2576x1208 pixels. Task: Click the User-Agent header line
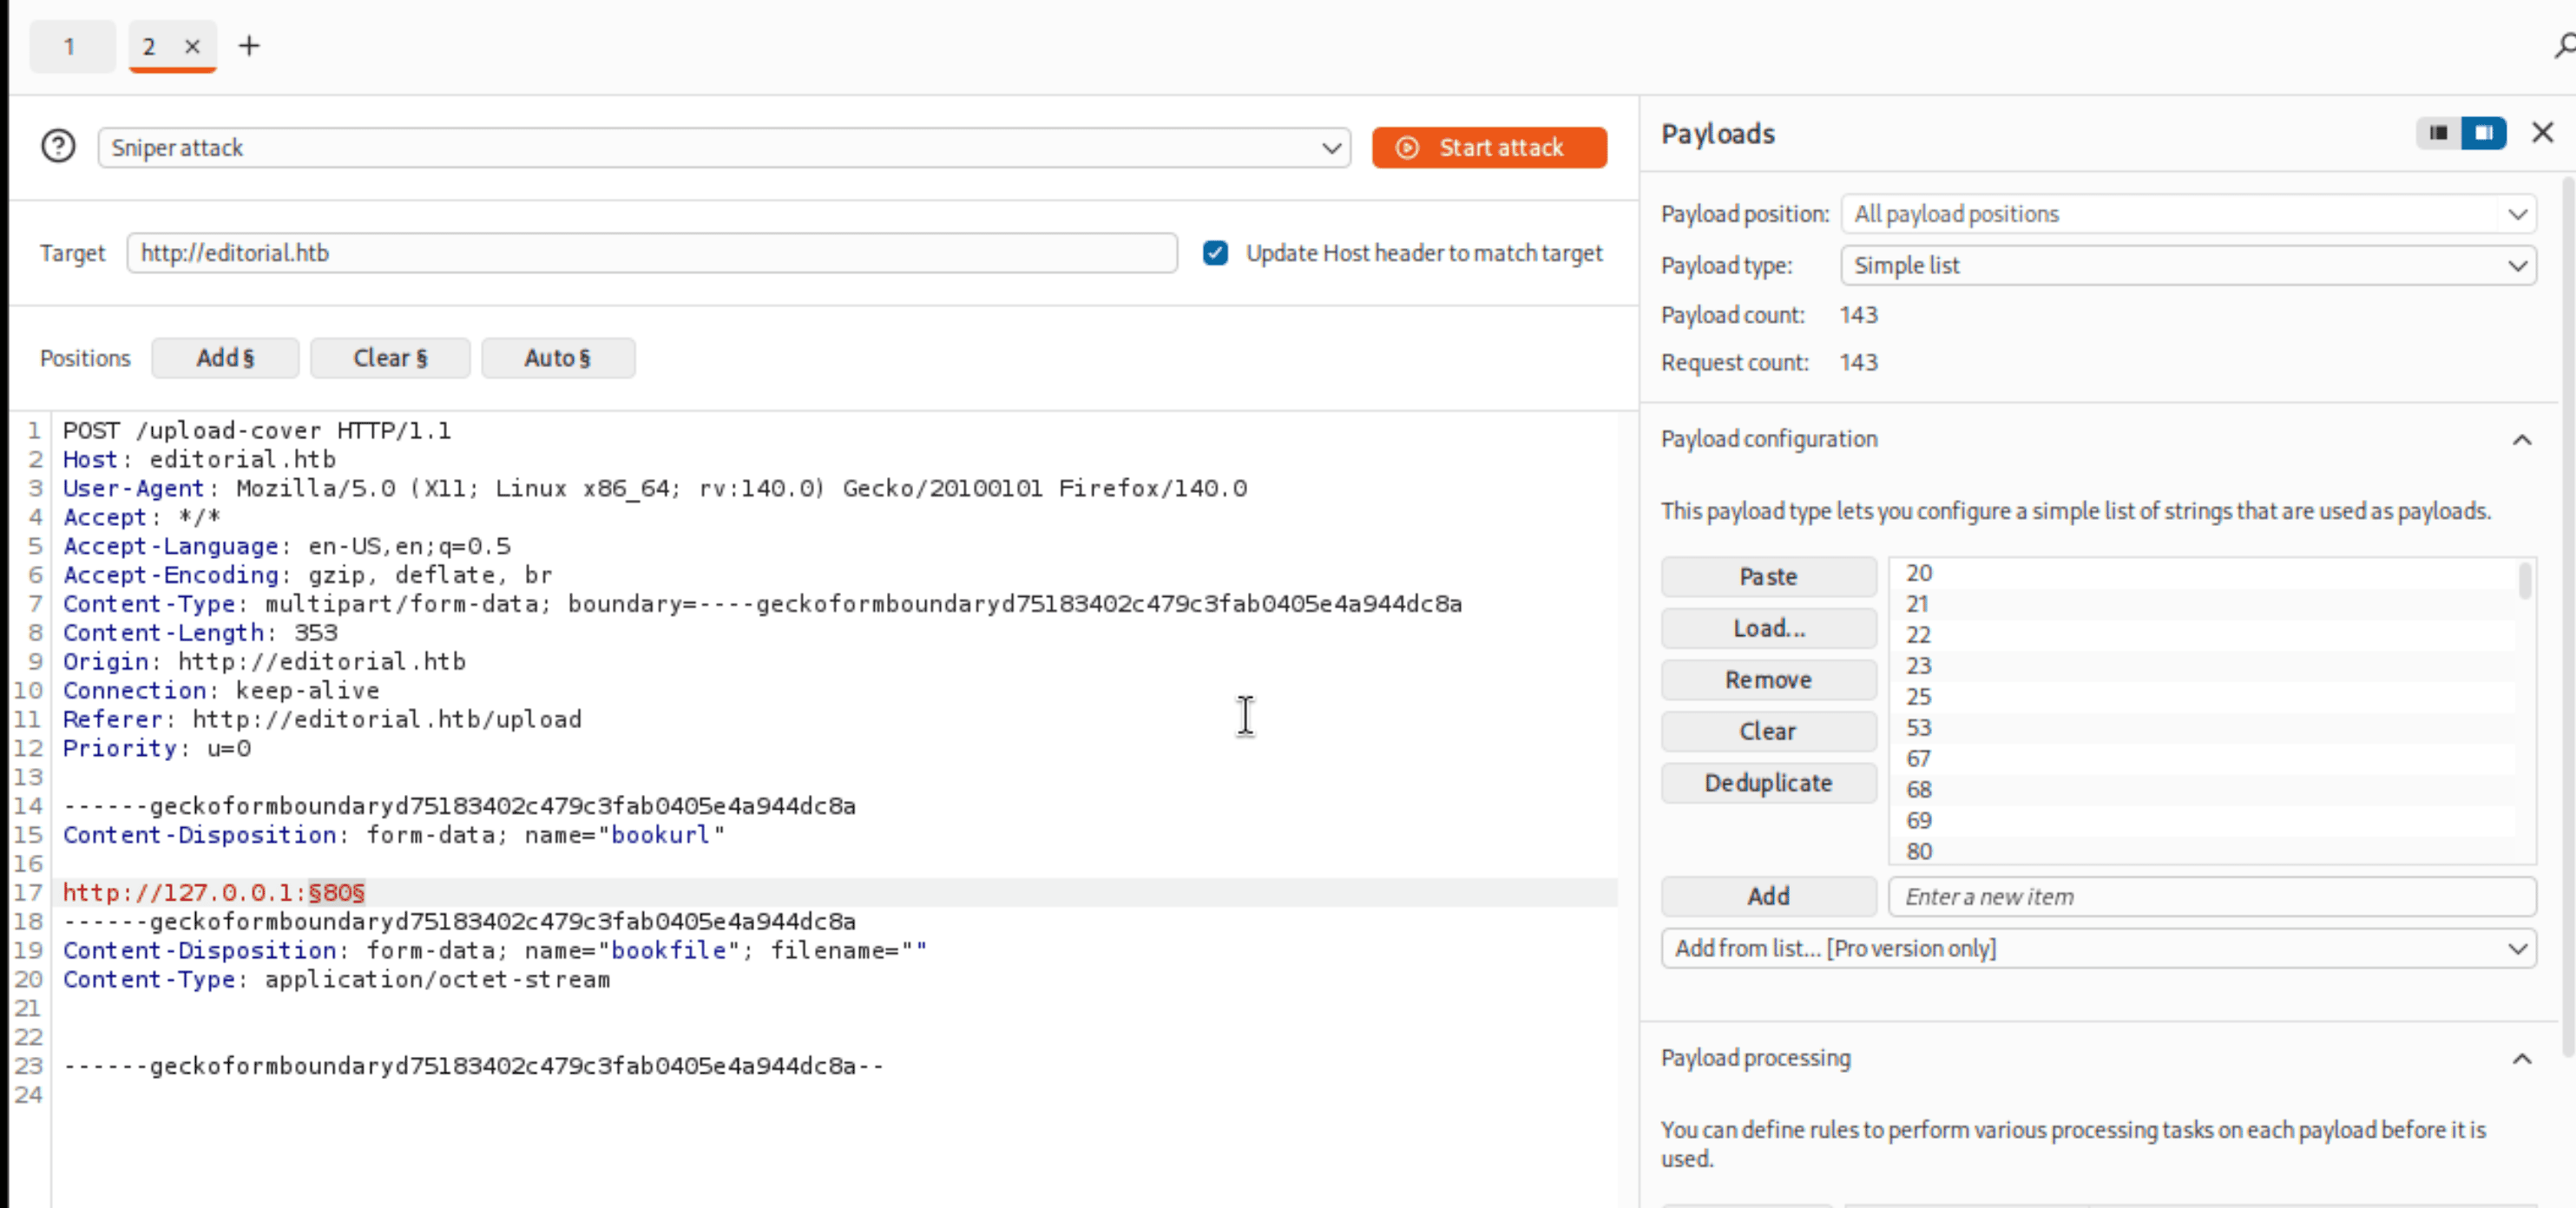(655, 489)
